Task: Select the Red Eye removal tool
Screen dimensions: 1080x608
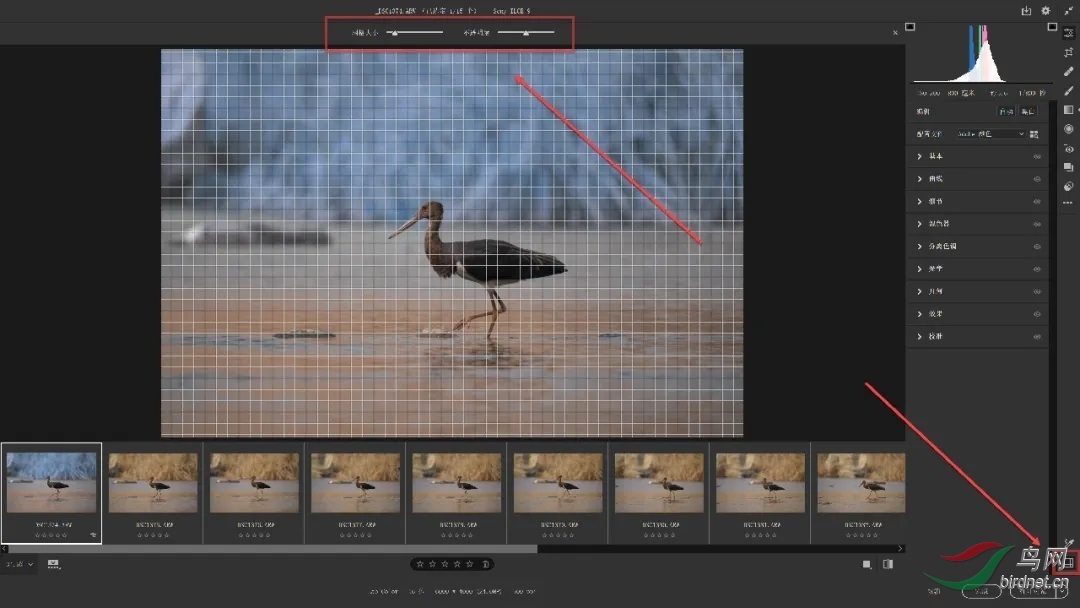Action: [1068, 148]
